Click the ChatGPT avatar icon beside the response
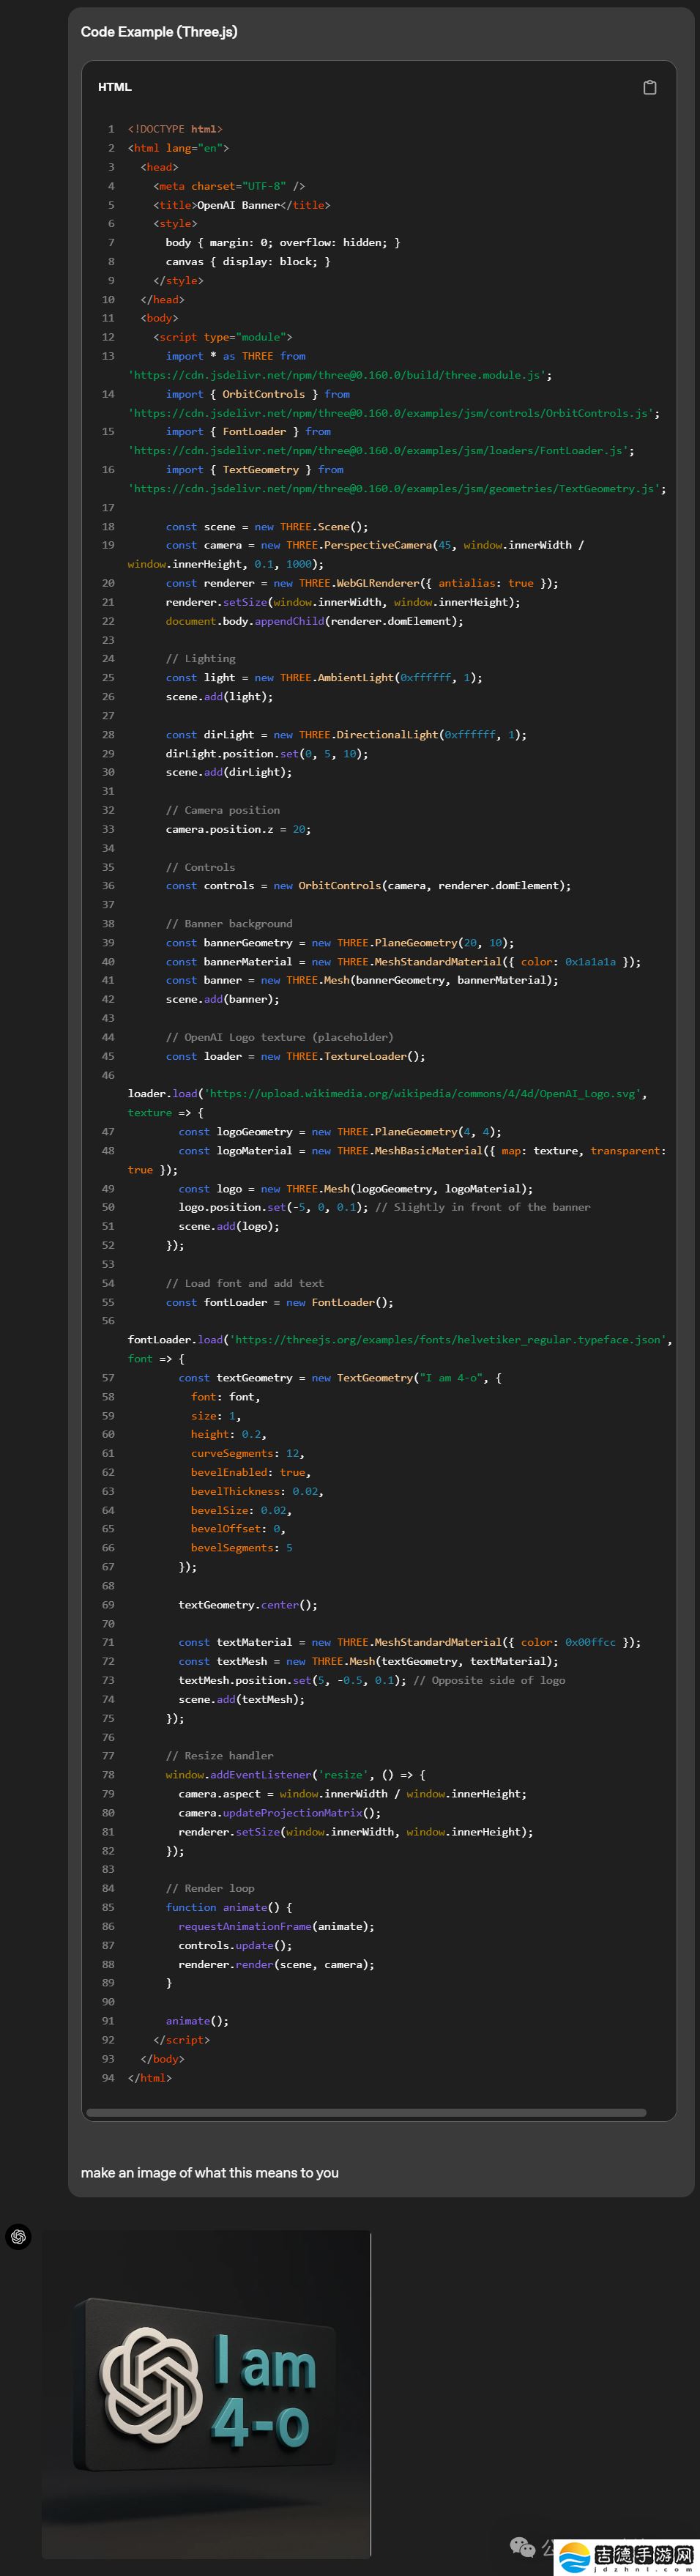Image resolution: width=700 pixels, height=2576 pixels. (18, 2237)
